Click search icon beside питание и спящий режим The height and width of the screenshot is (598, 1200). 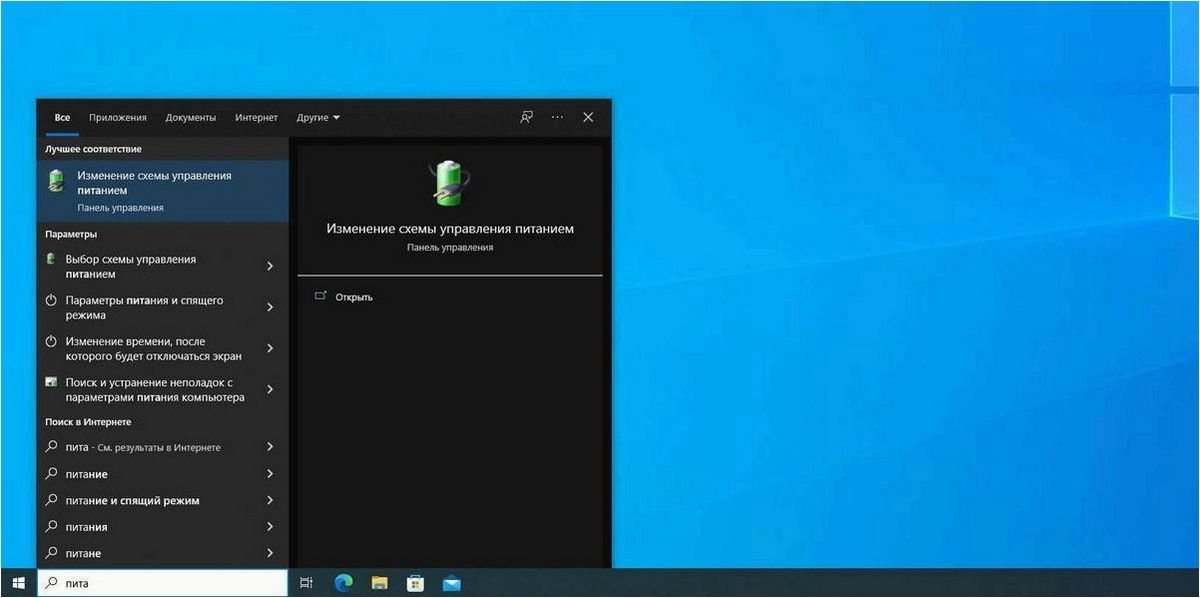pos(52,500)
